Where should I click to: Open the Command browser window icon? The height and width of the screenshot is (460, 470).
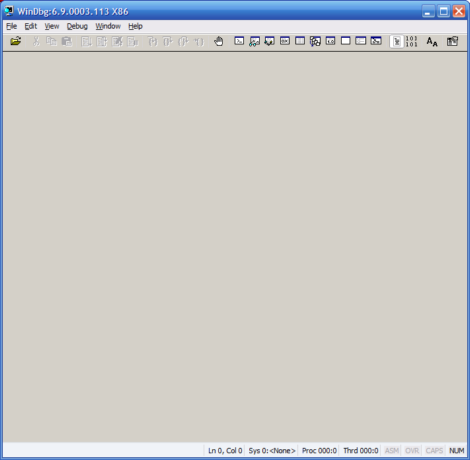pyautogui.click(x=376, y=41)
